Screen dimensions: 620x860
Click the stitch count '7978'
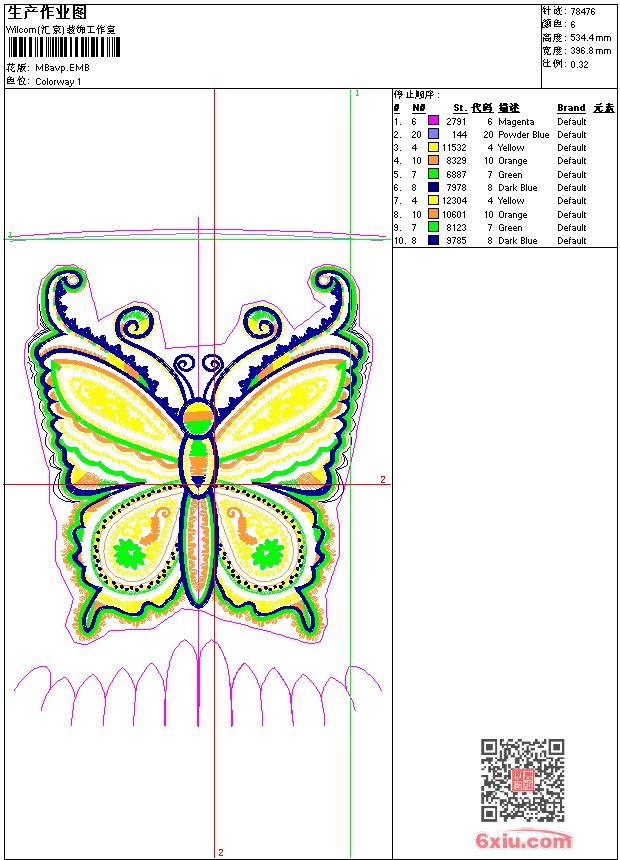[456, 188]
